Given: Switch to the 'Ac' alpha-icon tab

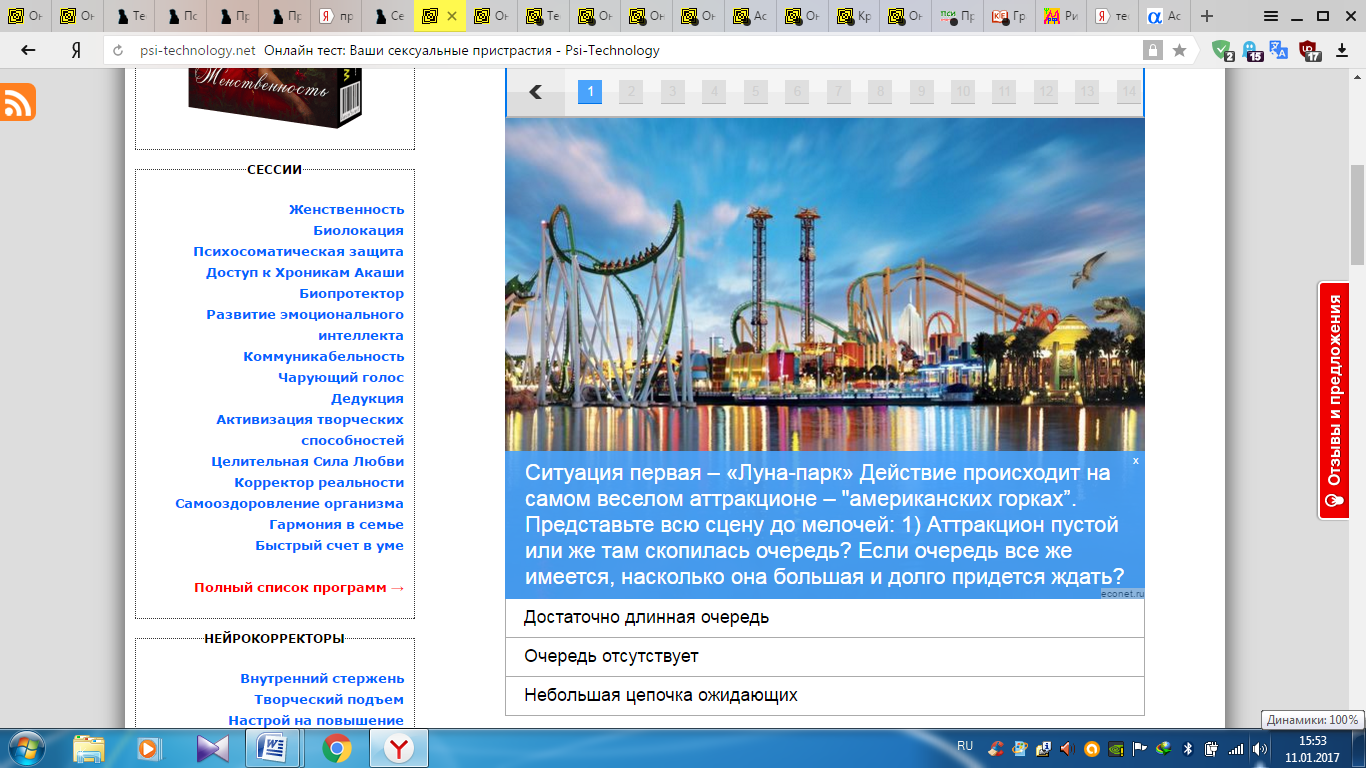Looking at the screenshot, I should (1165, 16).
